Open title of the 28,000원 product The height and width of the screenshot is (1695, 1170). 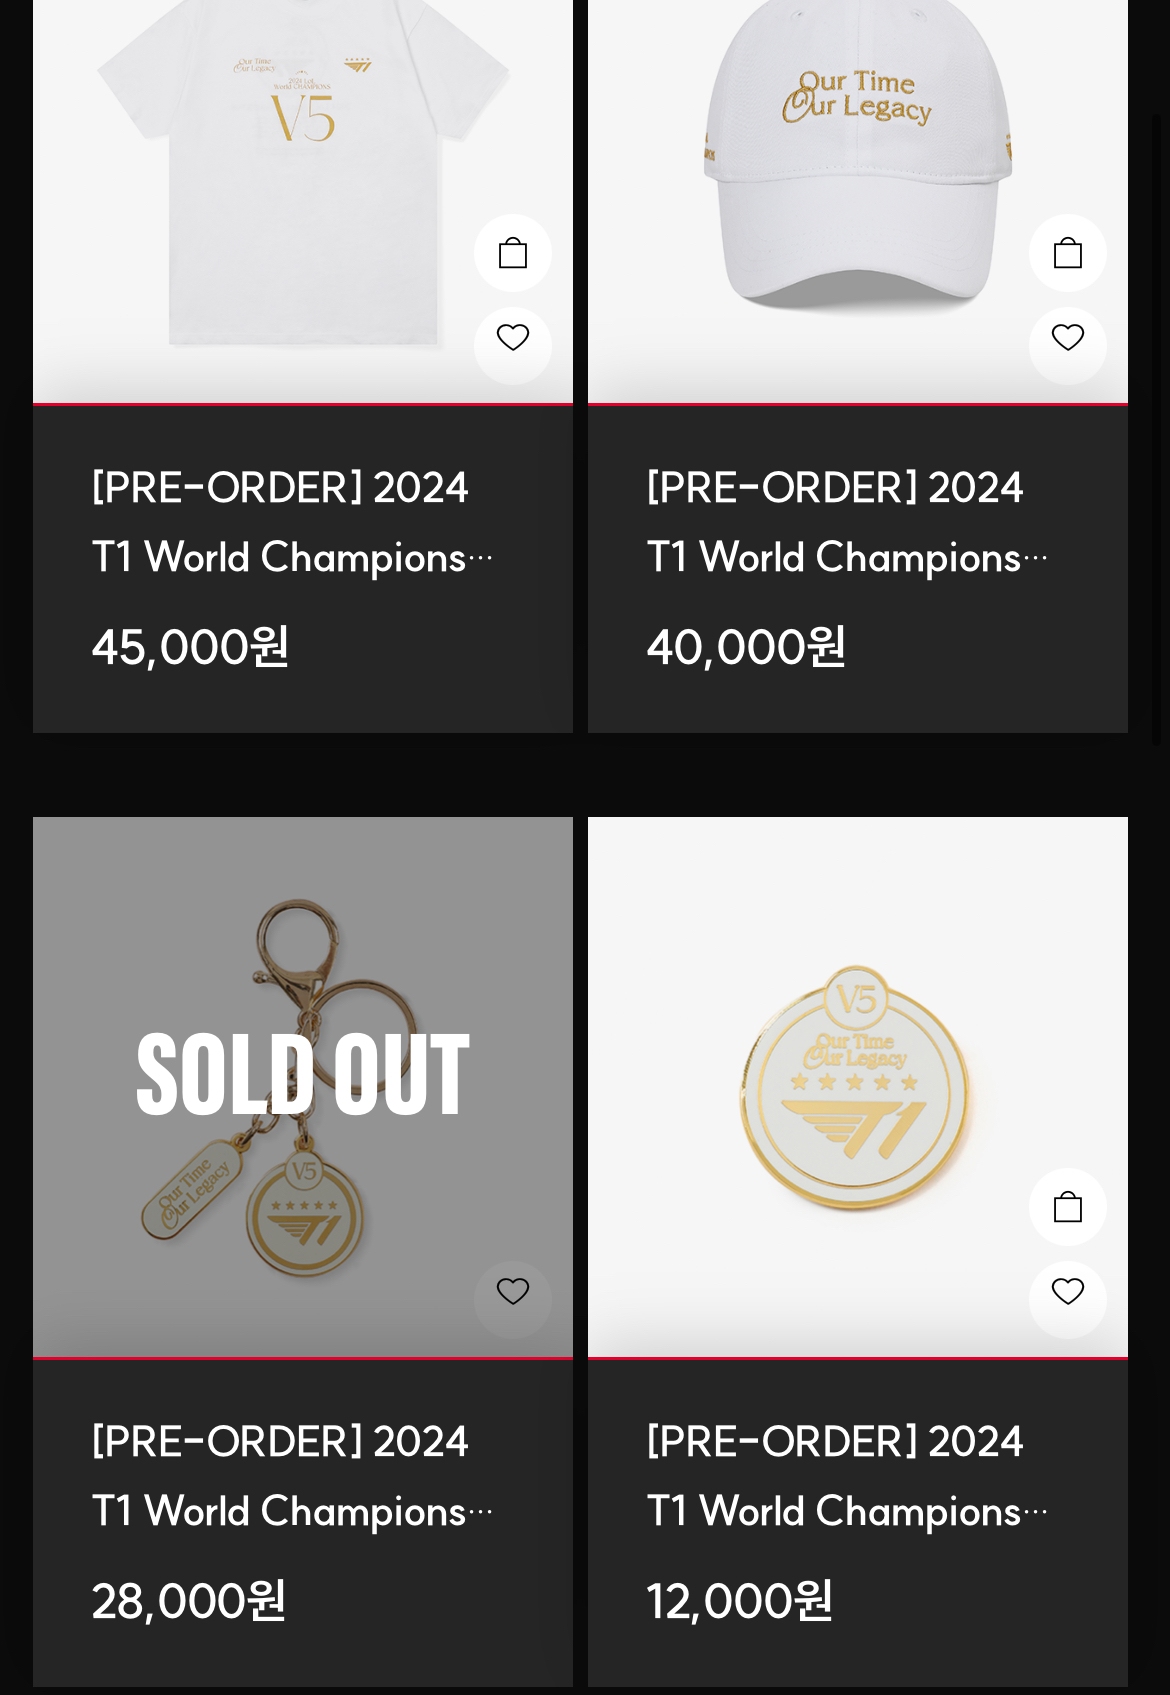tap(292, 1476)
